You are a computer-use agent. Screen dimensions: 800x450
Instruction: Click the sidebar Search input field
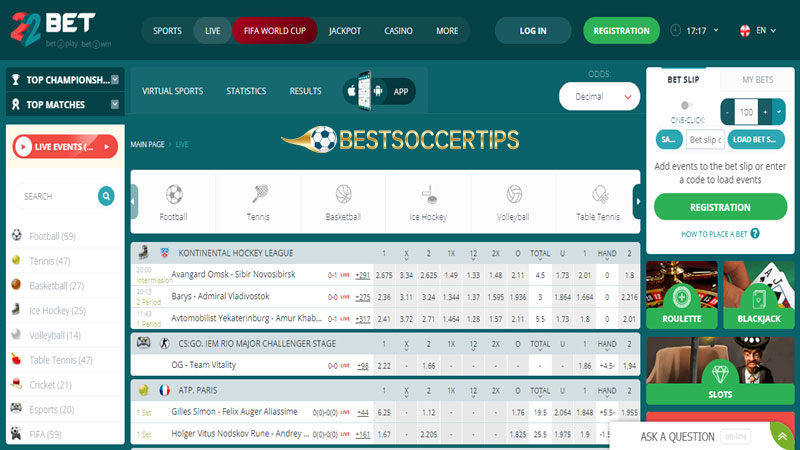click(x=56, y=196)
